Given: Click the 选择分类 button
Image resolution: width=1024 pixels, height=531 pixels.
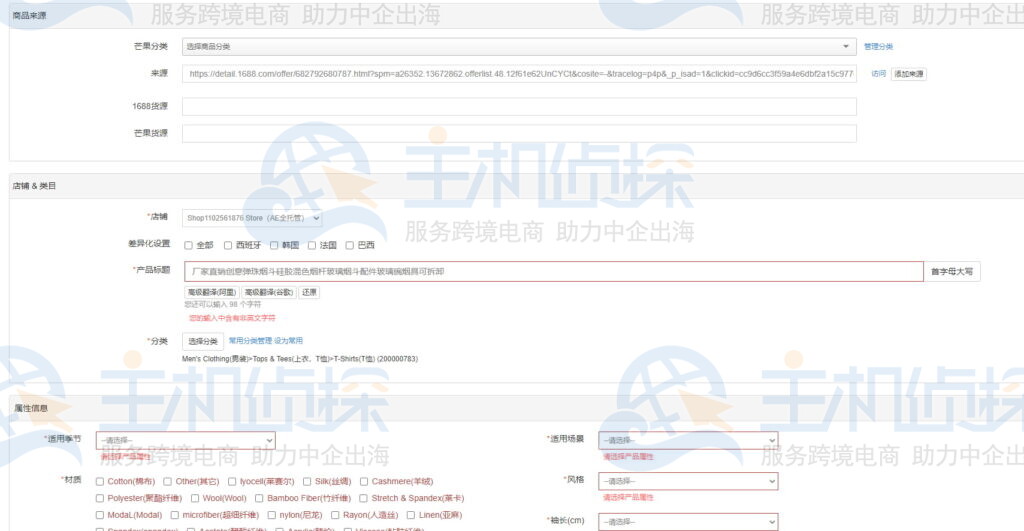Looking at the screenshot, I should [203, 342].
